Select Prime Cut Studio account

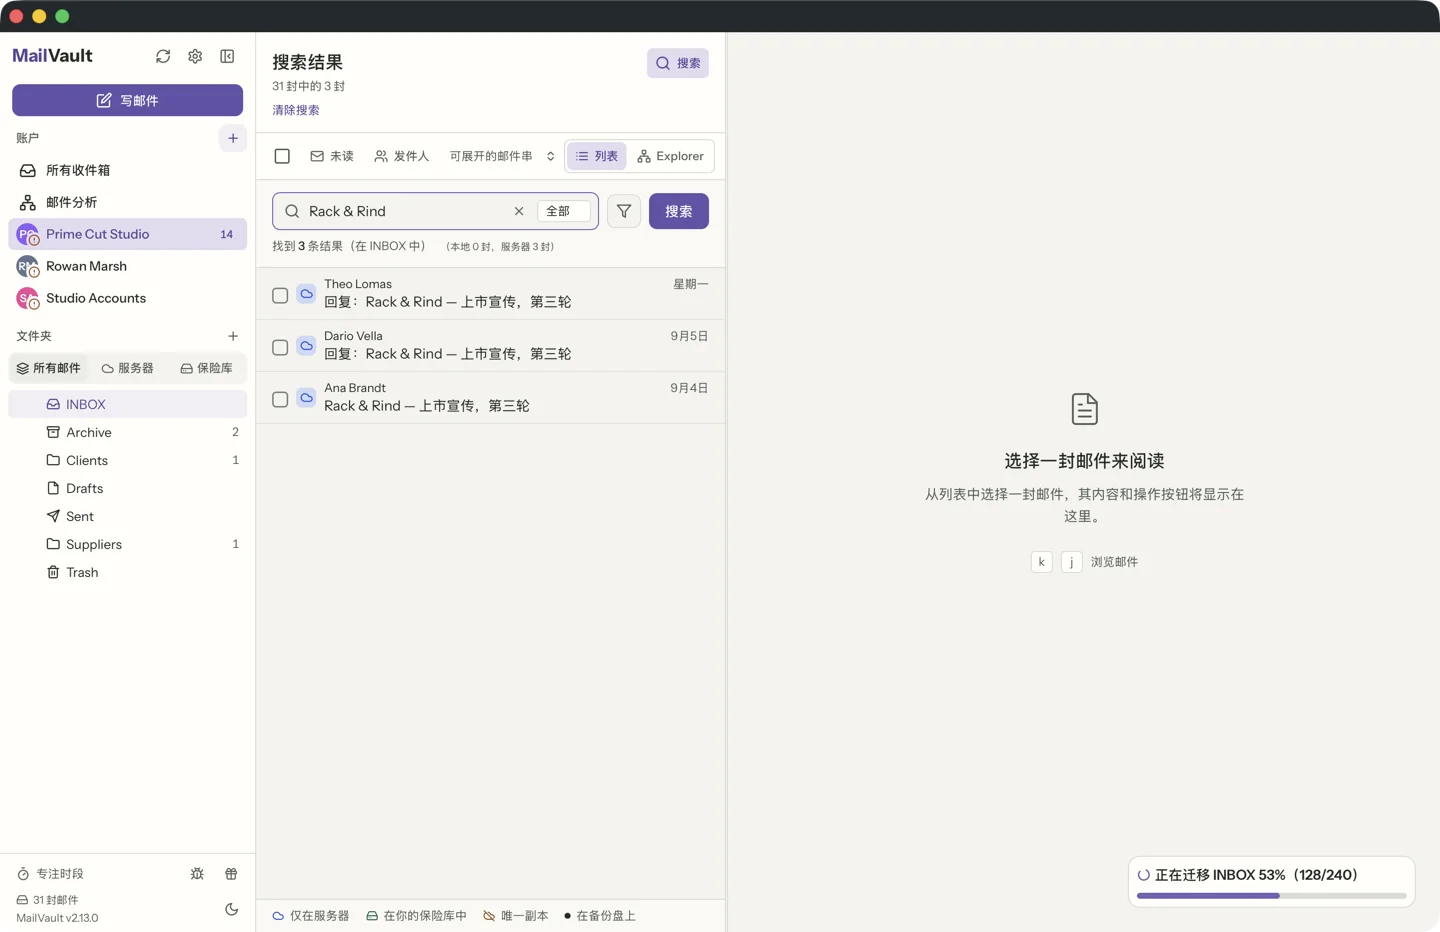[127, 234]
